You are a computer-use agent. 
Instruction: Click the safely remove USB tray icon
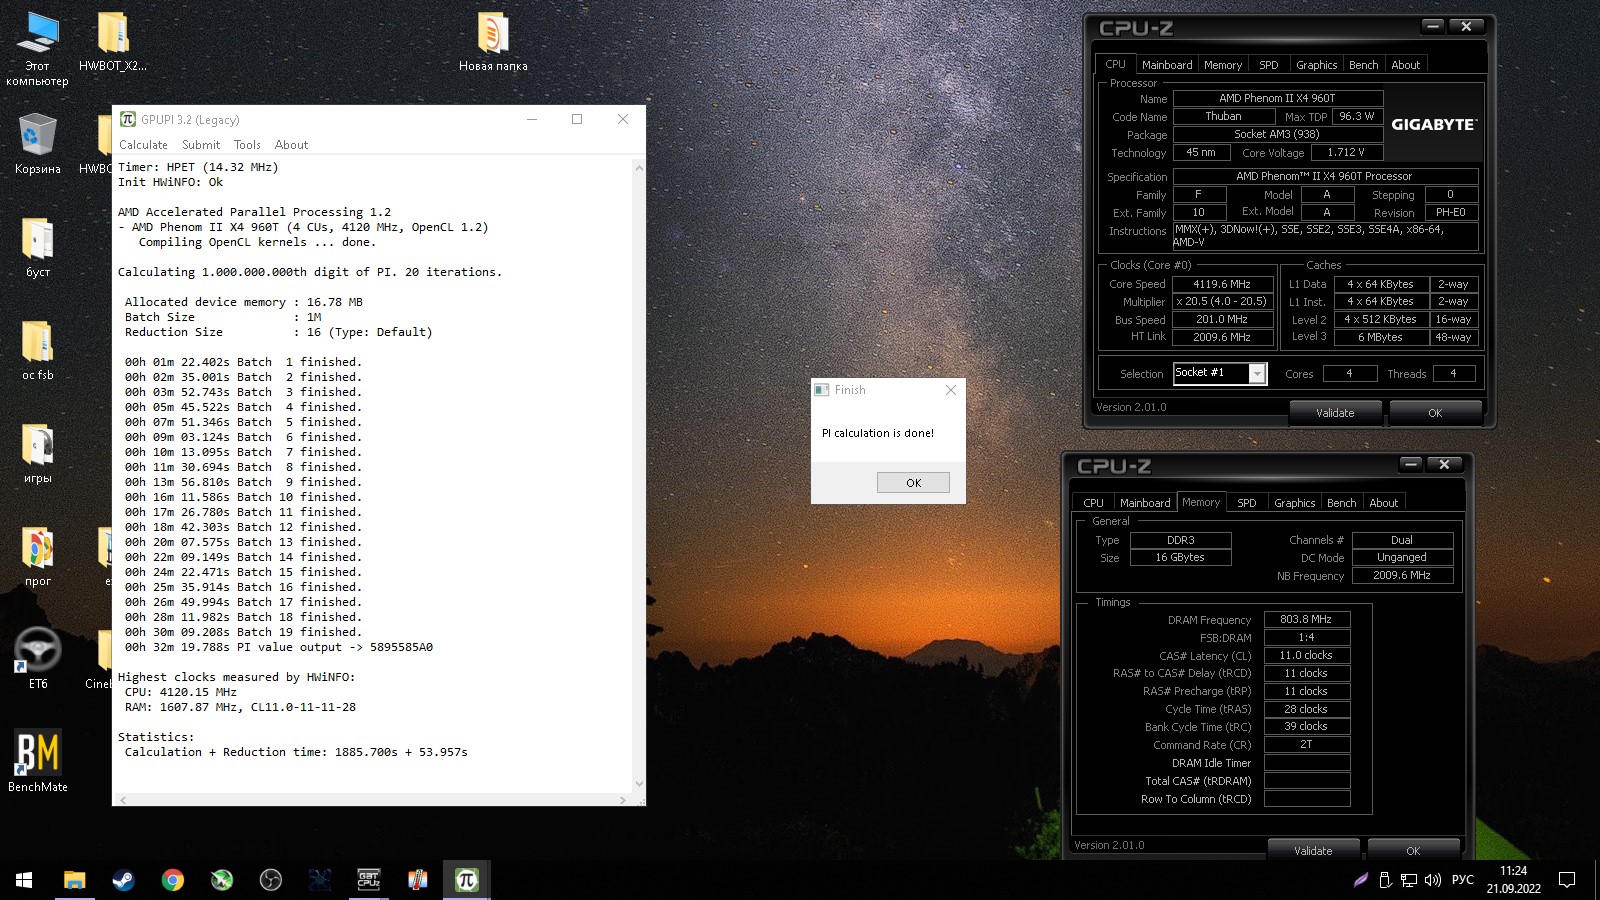point(1385,880)
